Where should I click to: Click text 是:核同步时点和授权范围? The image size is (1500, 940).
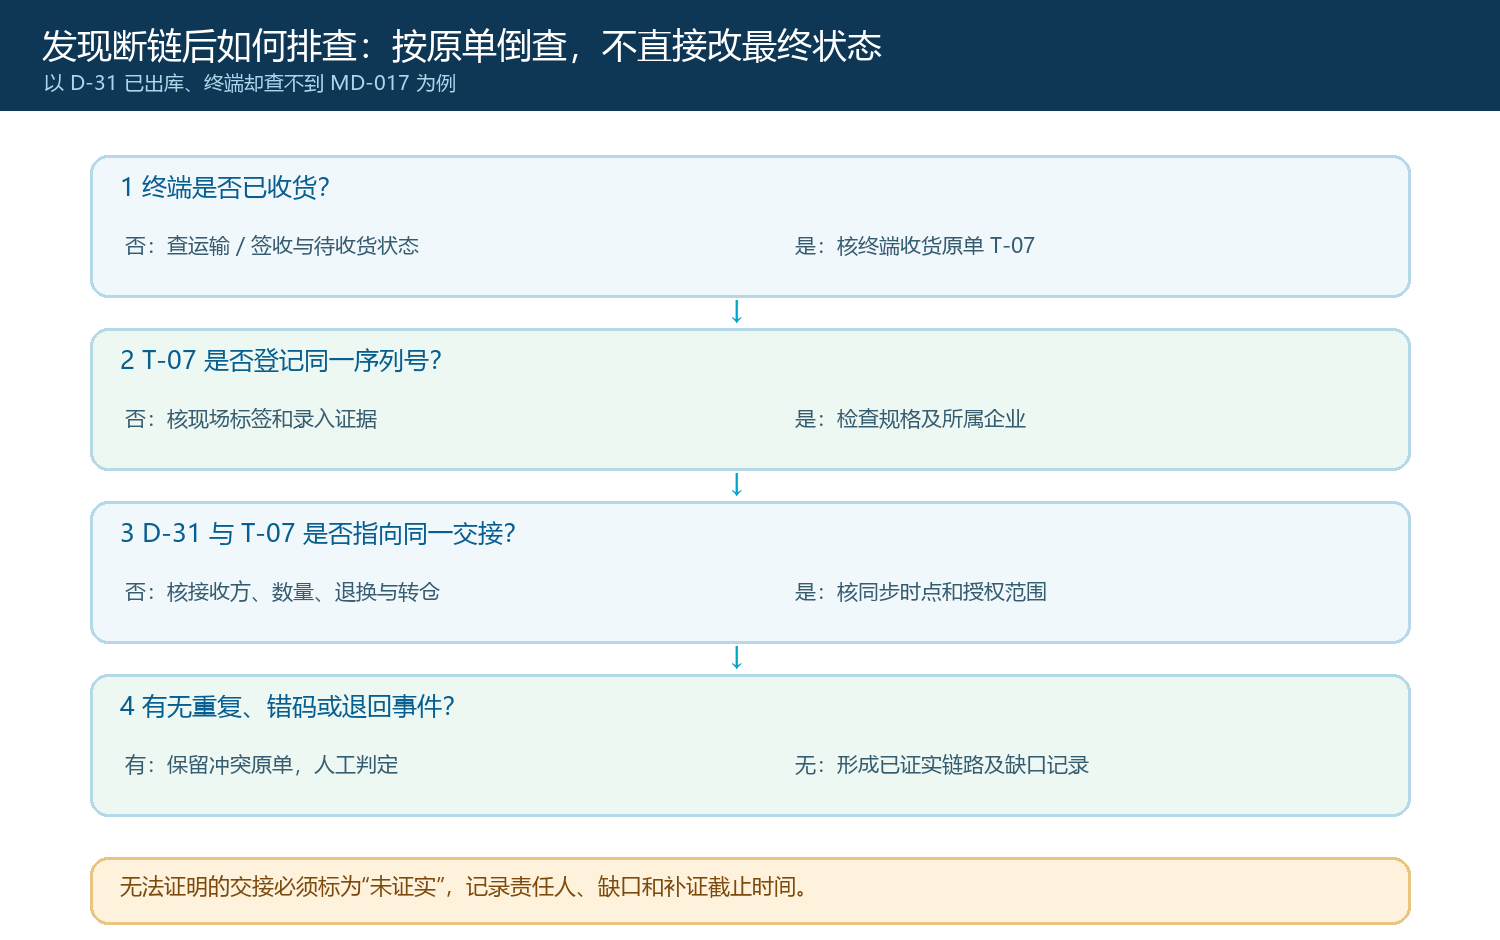point(921,592)
